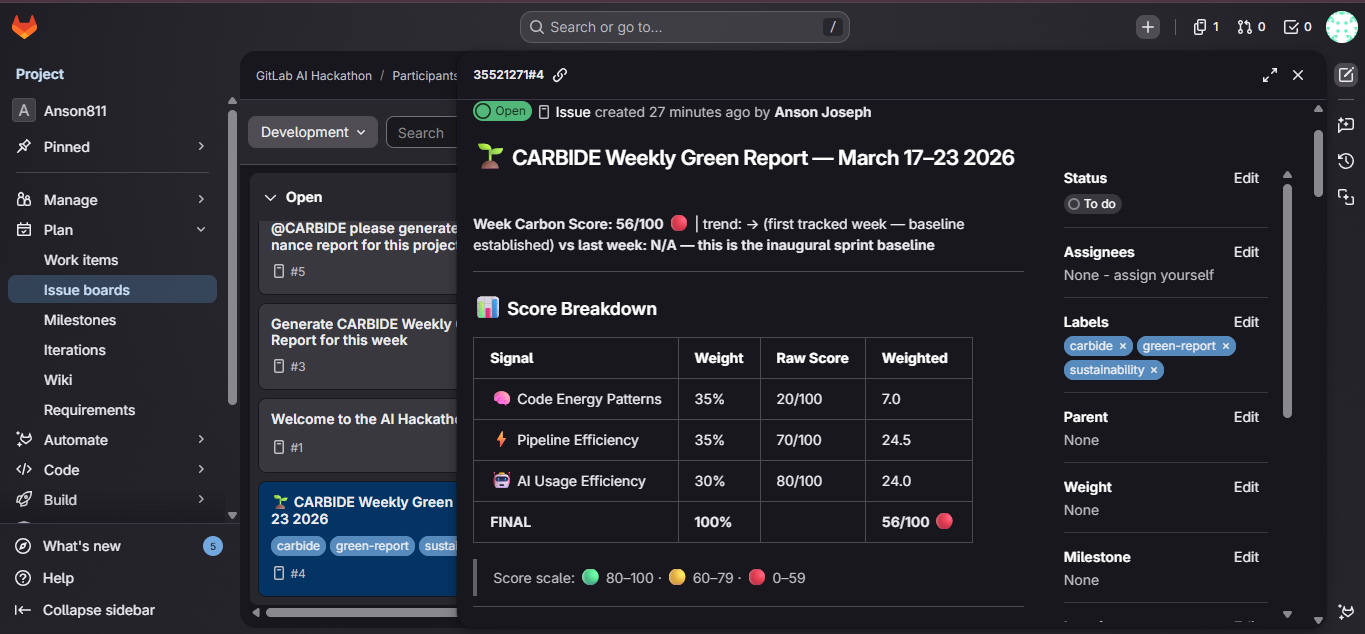Click the Open status badge

pos(502,111)
